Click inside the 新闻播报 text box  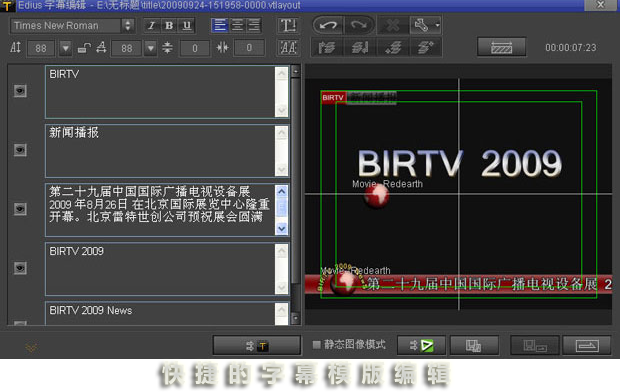[160, 151]
